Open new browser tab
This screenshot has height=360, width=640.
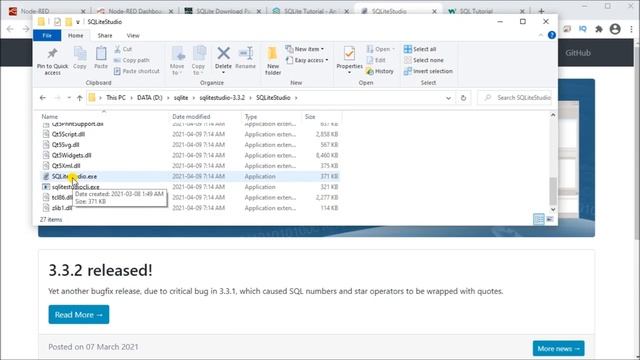coord(541,11)
